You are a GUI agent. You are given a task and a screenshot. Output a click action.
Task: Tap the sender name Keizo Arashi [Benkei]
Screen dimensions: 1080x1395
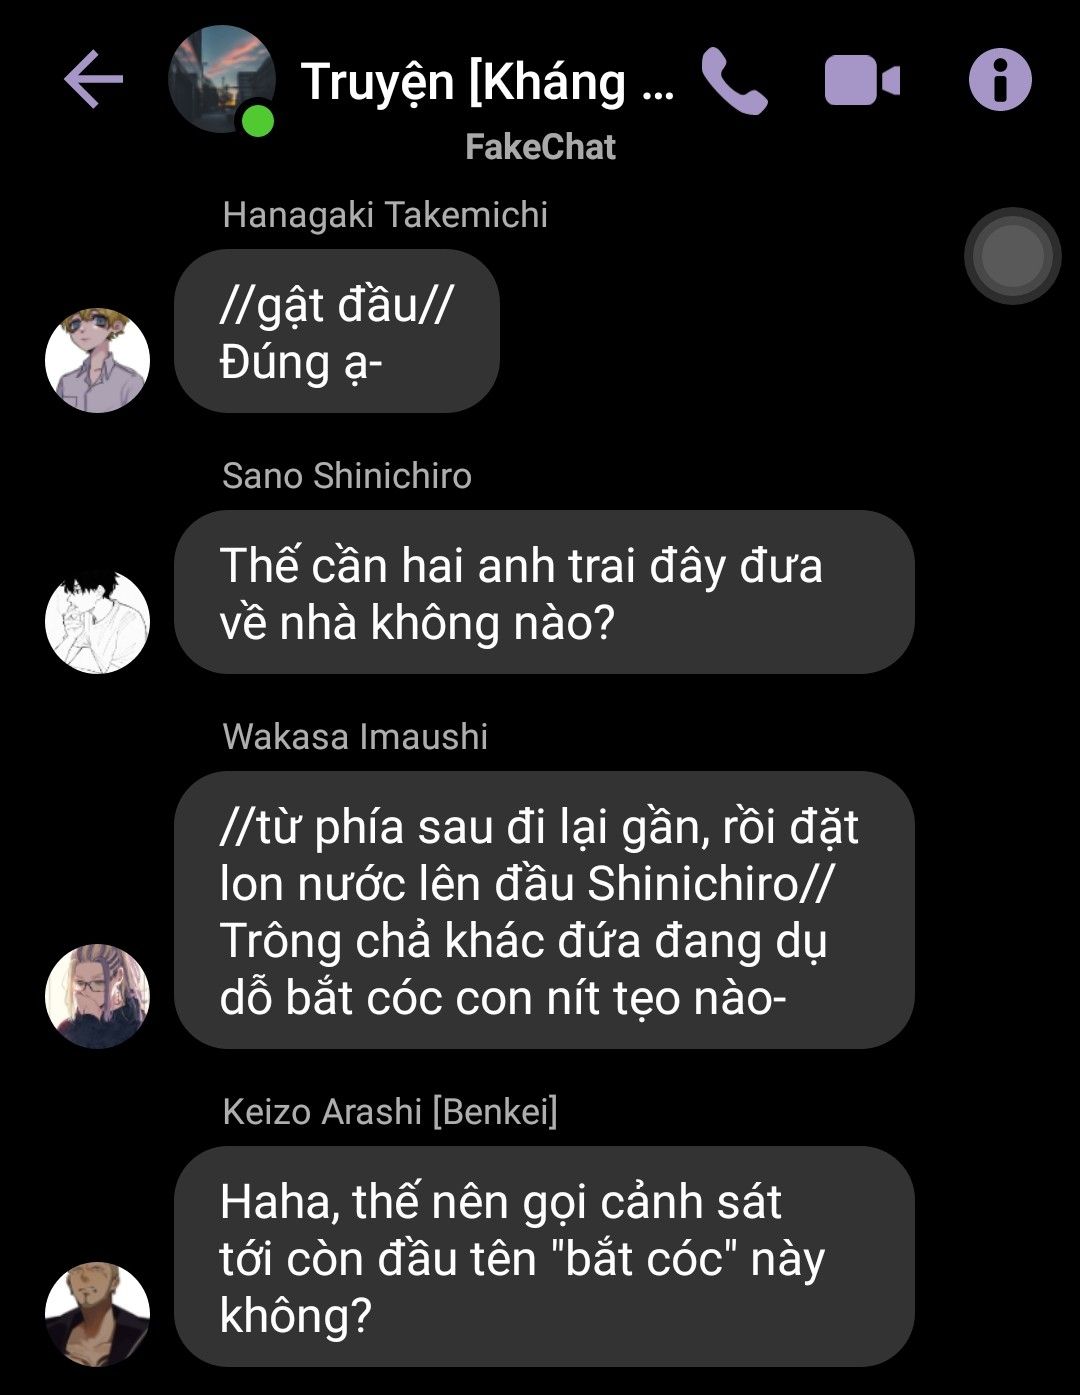[390, 1112]
